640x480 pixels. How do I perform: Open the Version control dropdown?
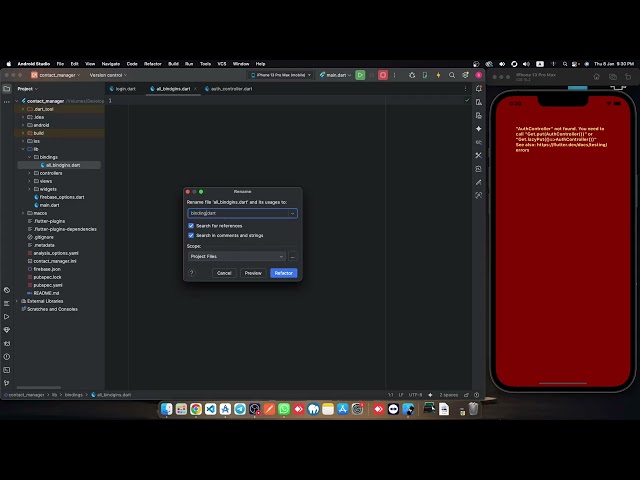[x=108, y=75]
